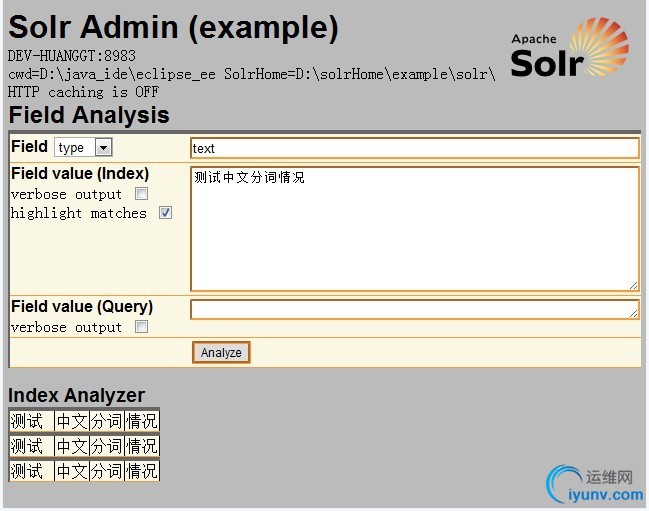
Task: Enable verbose output under Field value (Query)
Action: (142, 326)
